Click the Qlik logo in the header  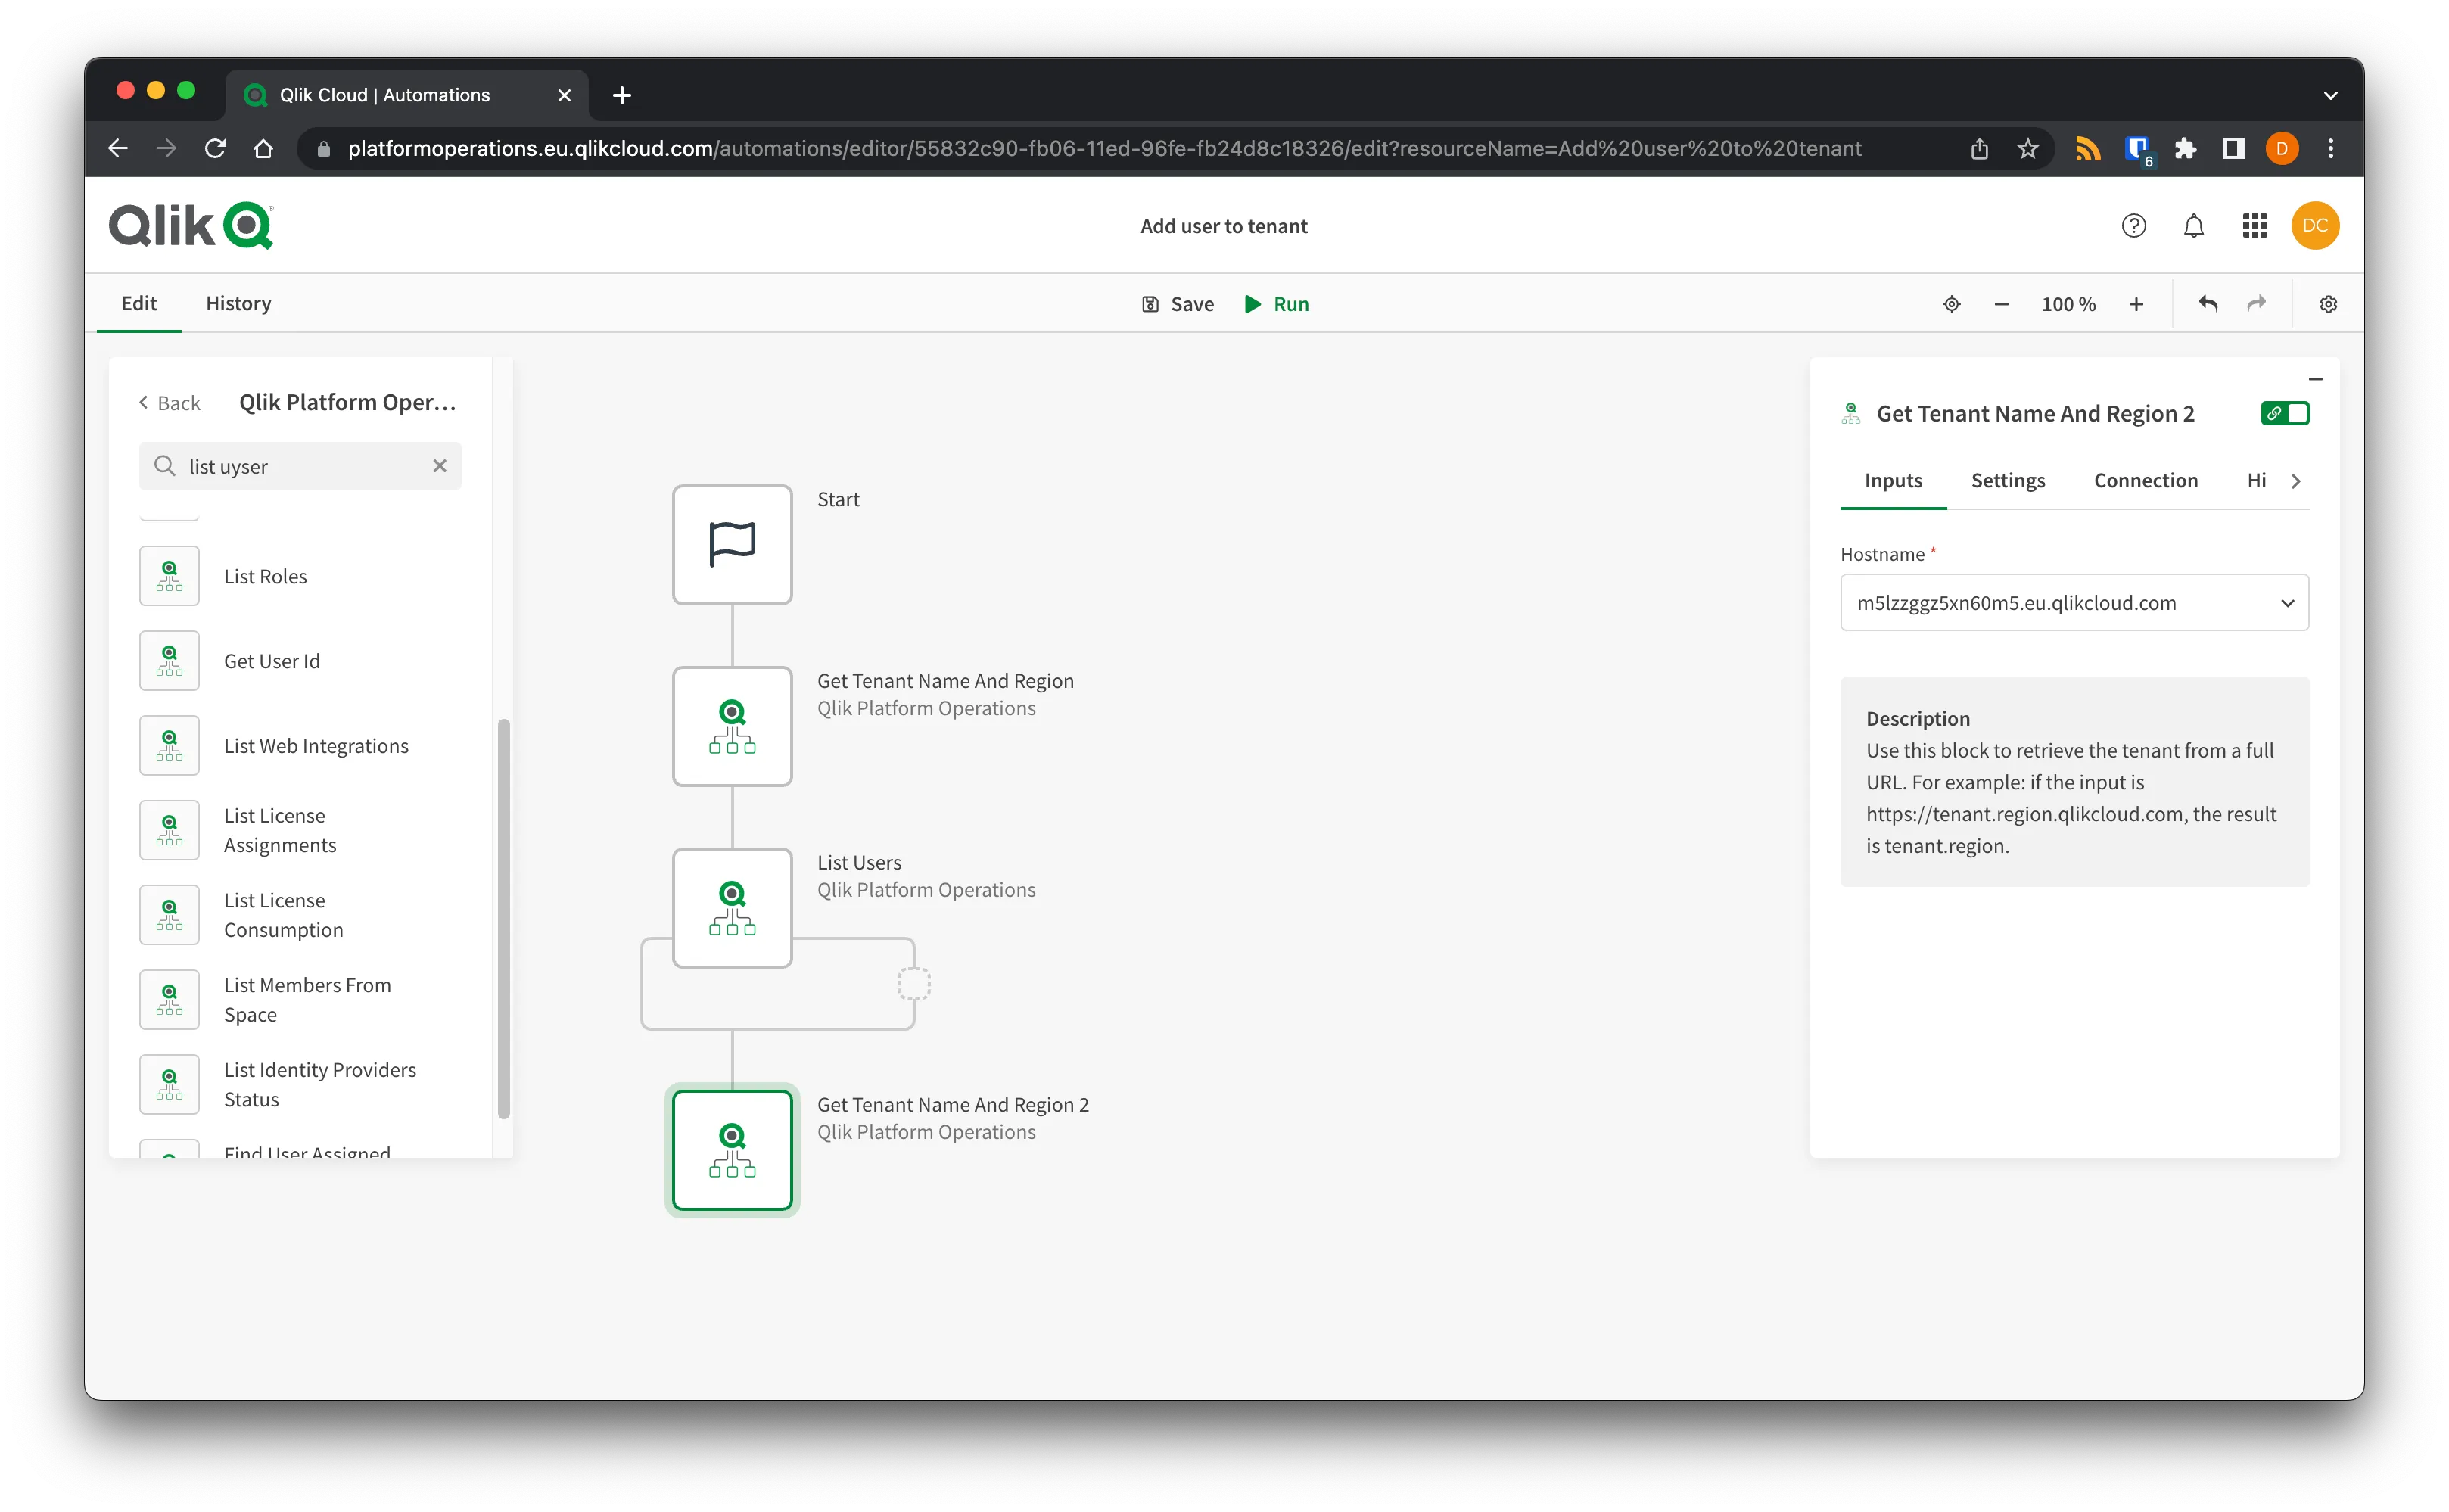190,225
